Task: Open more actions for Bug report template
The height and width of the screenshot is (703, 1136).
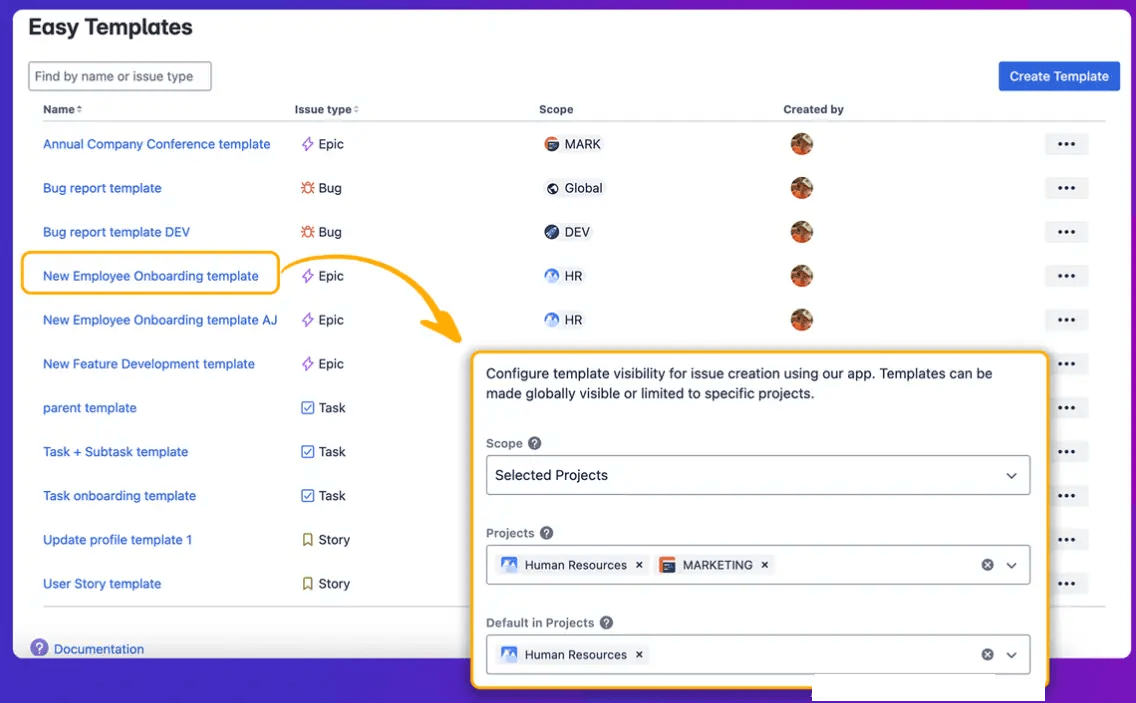Action: click(1066, 188)
